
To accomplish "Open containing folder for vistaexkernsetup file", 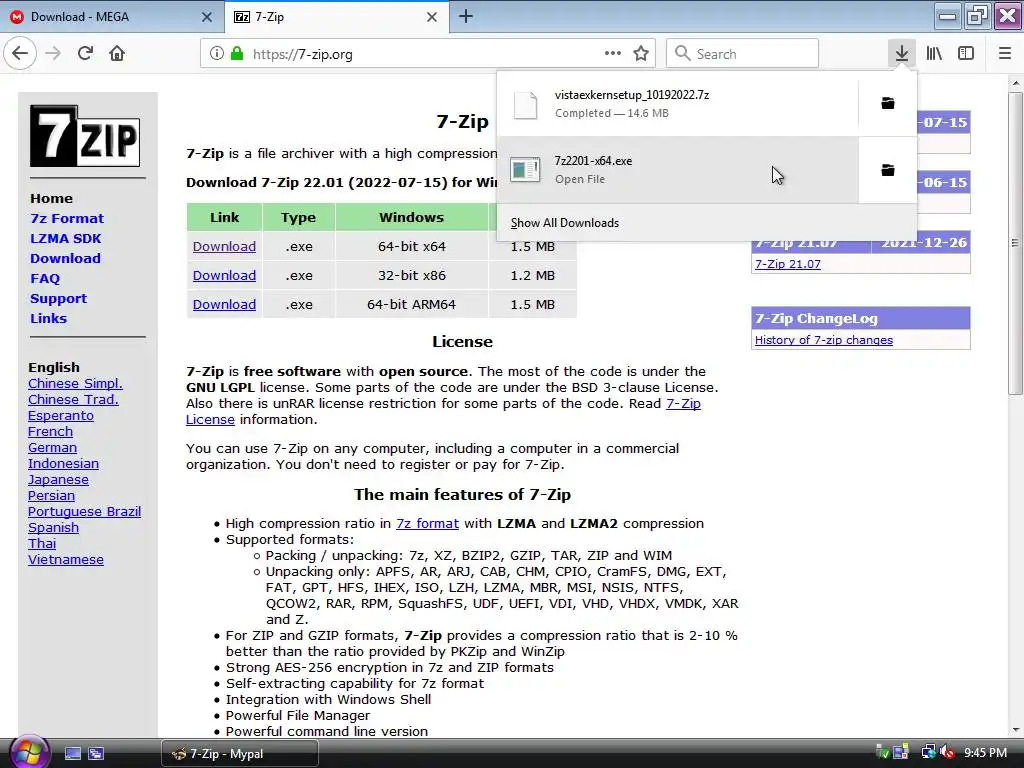I will click(x=888, y=103).
